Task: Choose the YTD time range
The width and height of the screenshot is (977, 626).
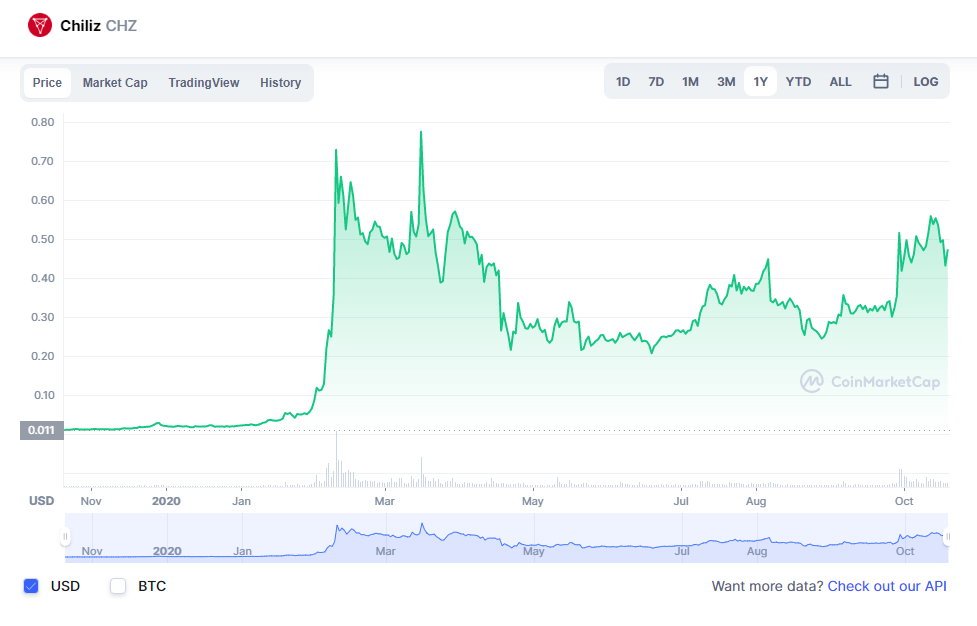Action: [x=798, y=82]
